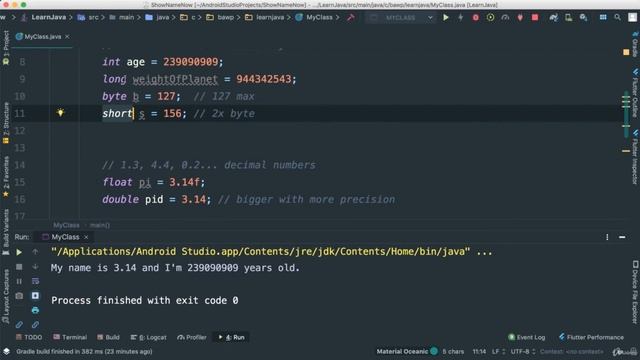Screen dimensions: 640x360
Task: Click cursor position 11:14 in status bar
Action: click(479, 351)
